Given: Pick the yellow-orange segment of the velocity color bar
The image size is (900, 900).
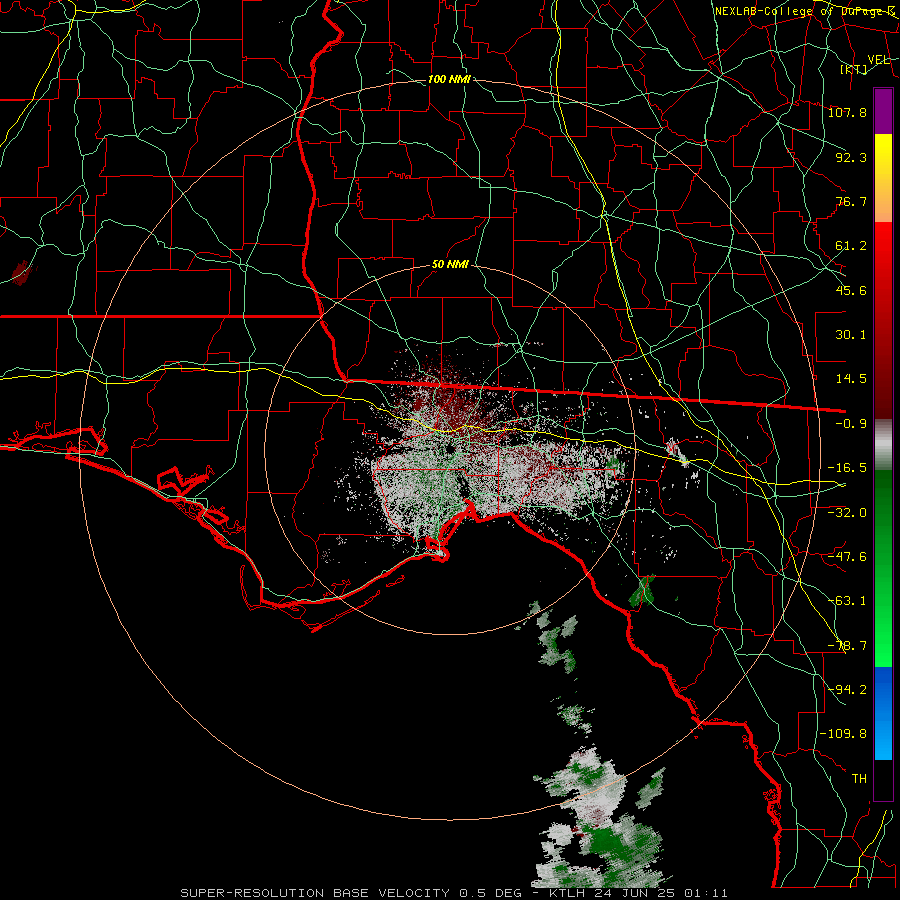Looking at the screenshot, I should 883,178.
